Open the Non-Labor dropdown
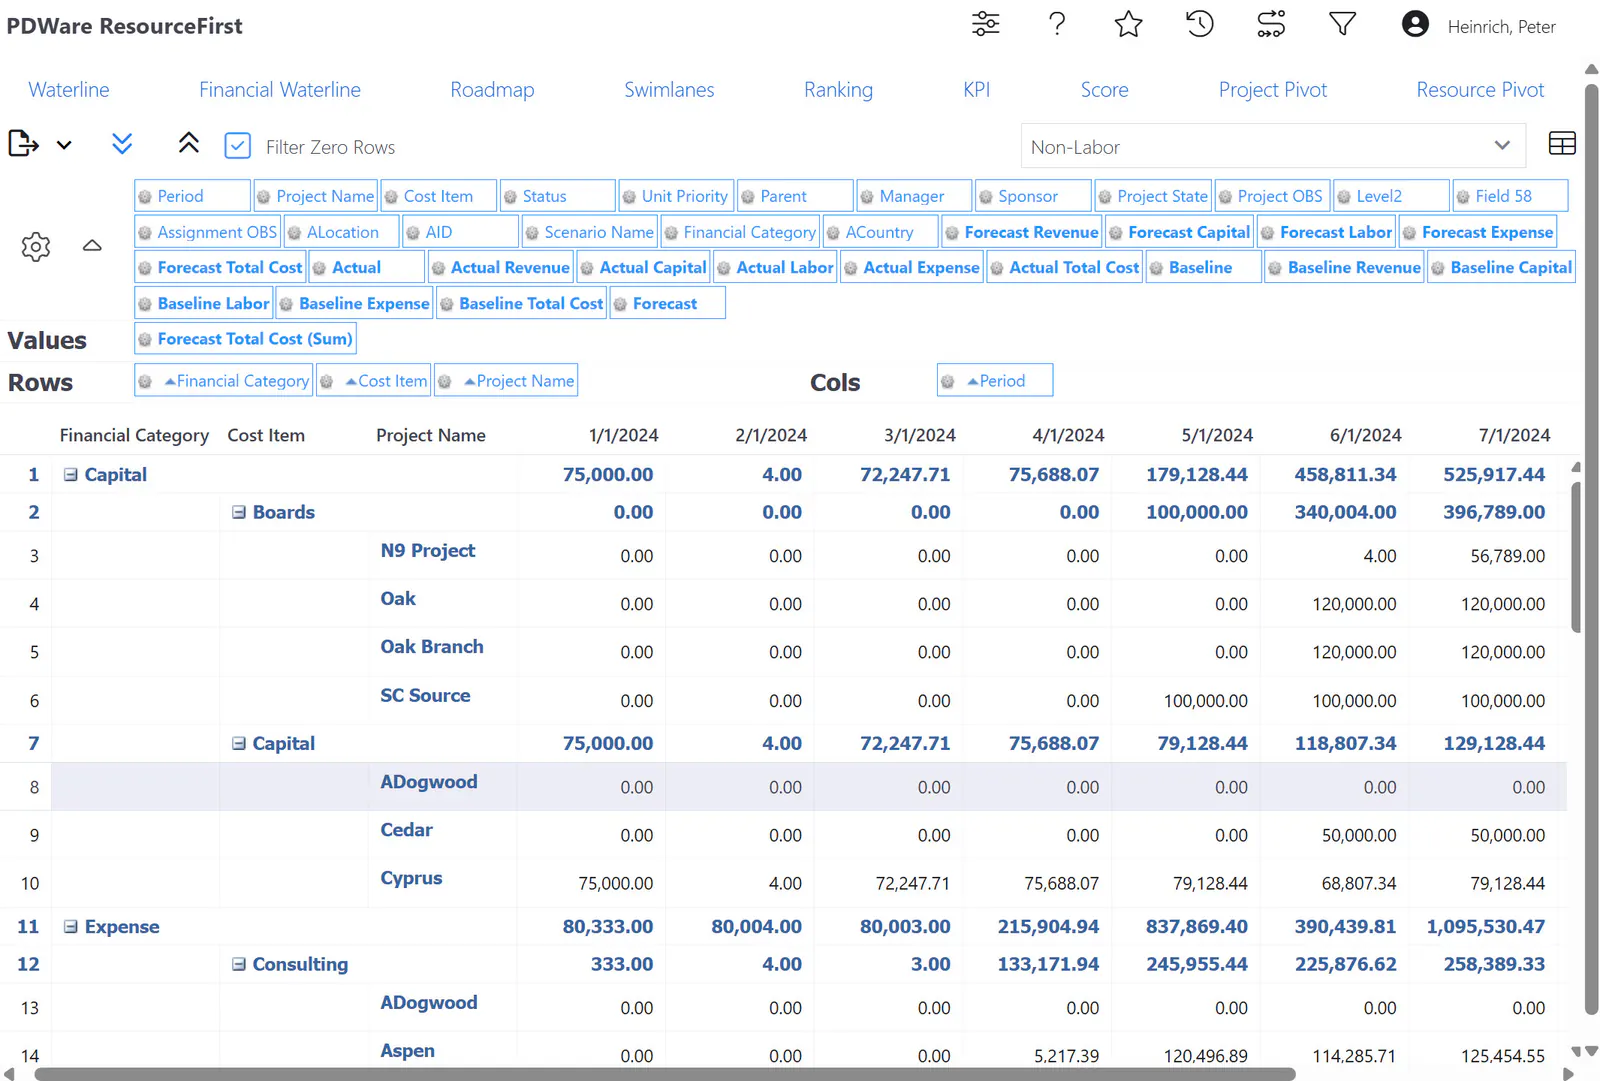The image size is (1600, 1081). (1272, 146)
